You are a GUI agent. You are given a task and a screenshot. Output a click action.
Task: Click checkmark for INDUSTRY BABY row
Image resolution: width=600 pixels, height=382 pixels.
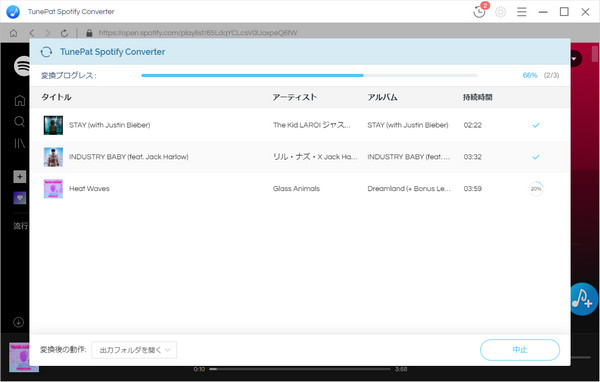point(536,157)
